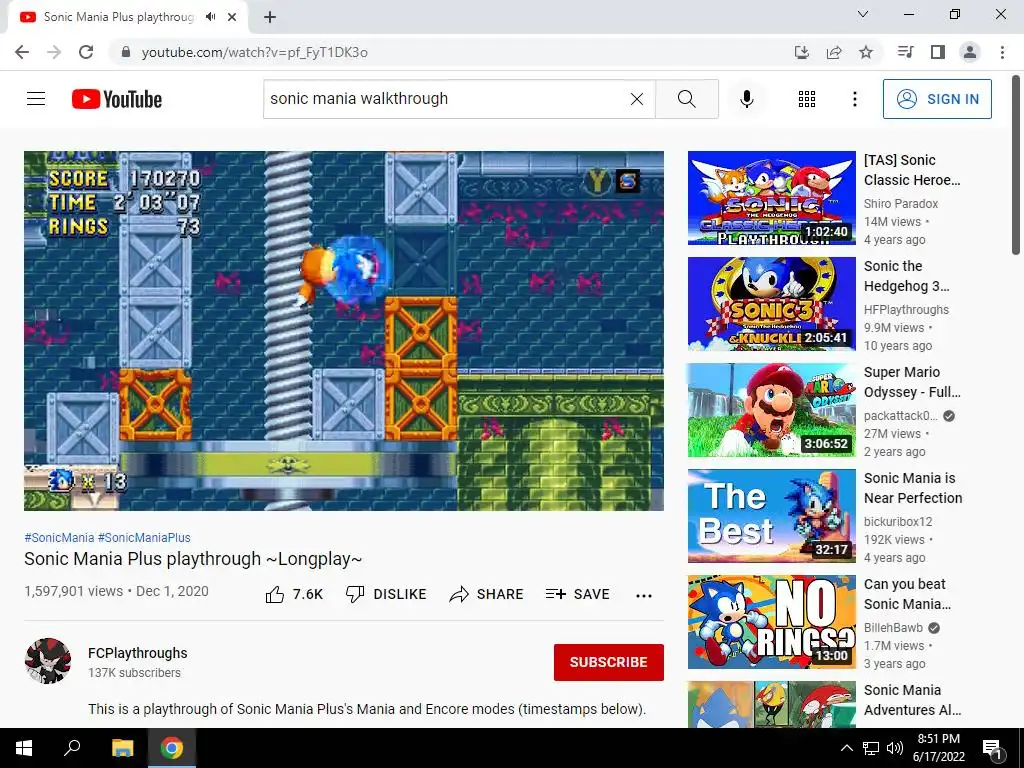Click the Sonic Mania video player

[344, 330]
